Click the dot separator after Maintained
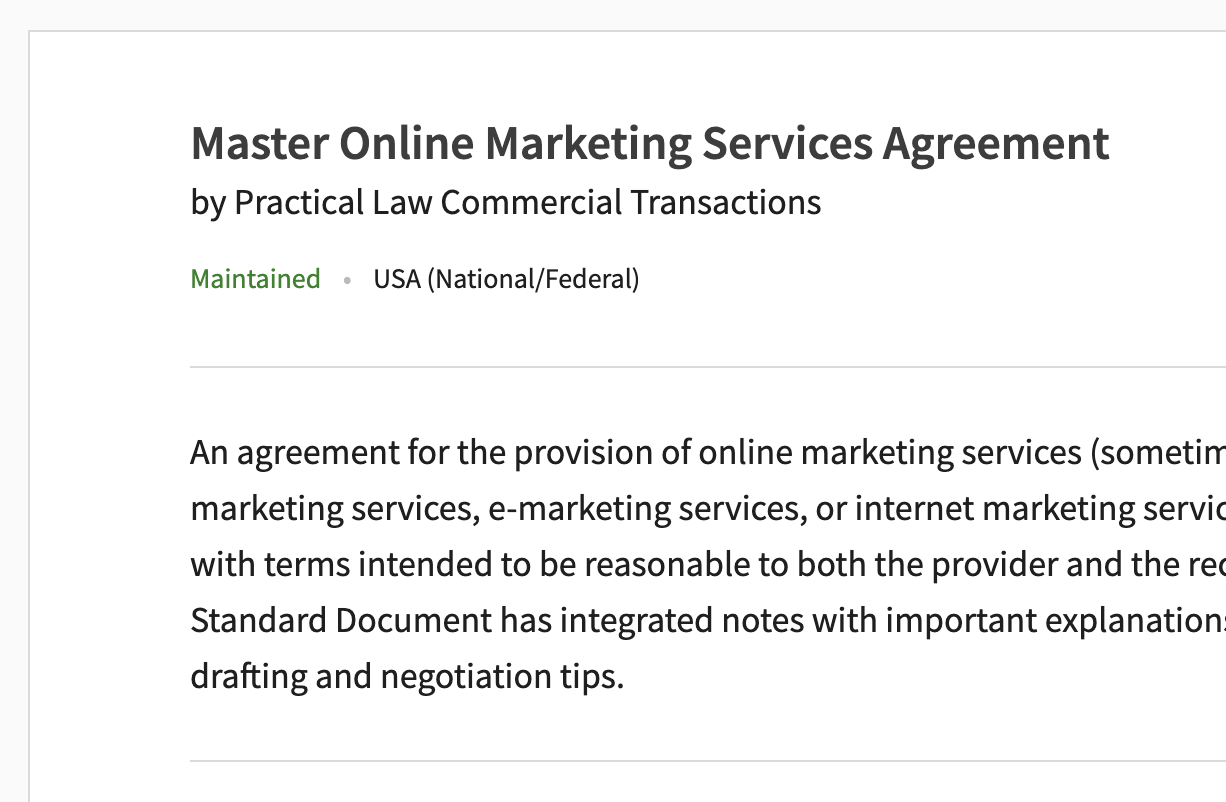 (347, 280)
